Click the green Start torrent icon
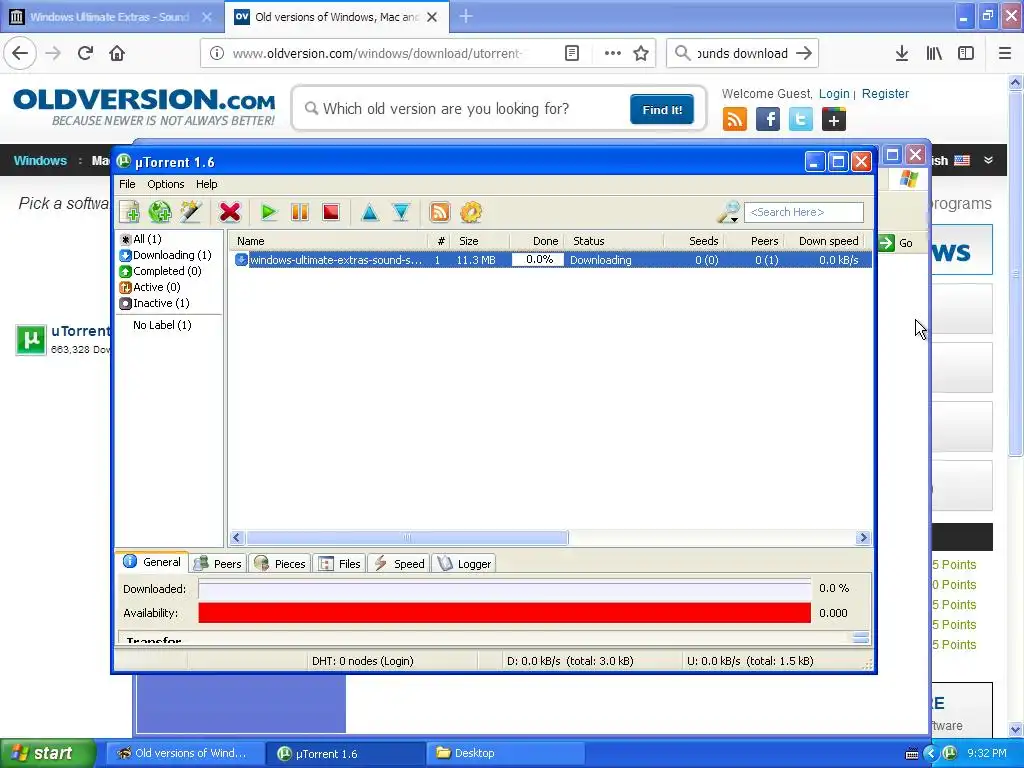Viewport: 1024px width, 768px height. tap(268, 212)
